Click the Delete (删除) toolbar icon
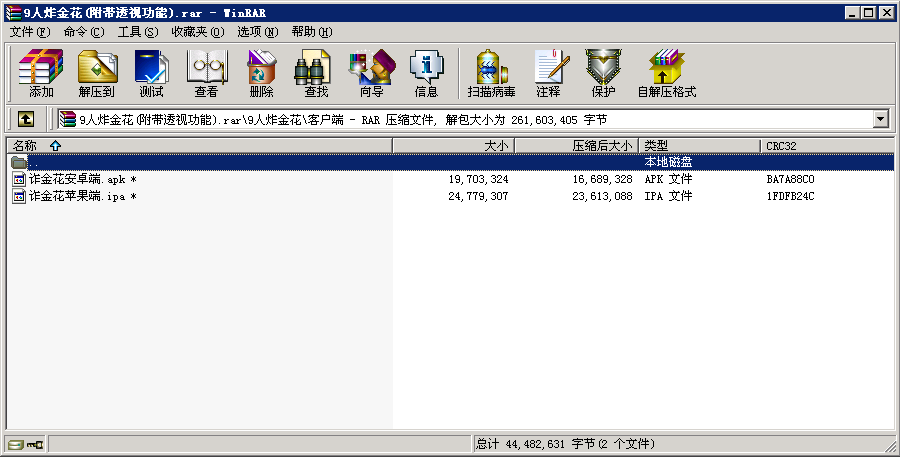The image size is (900, 457). [x=261, y=73]
